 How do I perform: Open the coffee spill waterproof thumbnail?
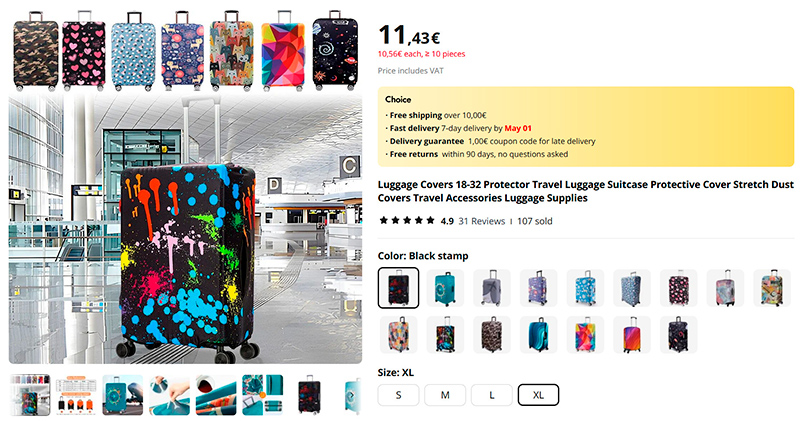coord(216,395)
